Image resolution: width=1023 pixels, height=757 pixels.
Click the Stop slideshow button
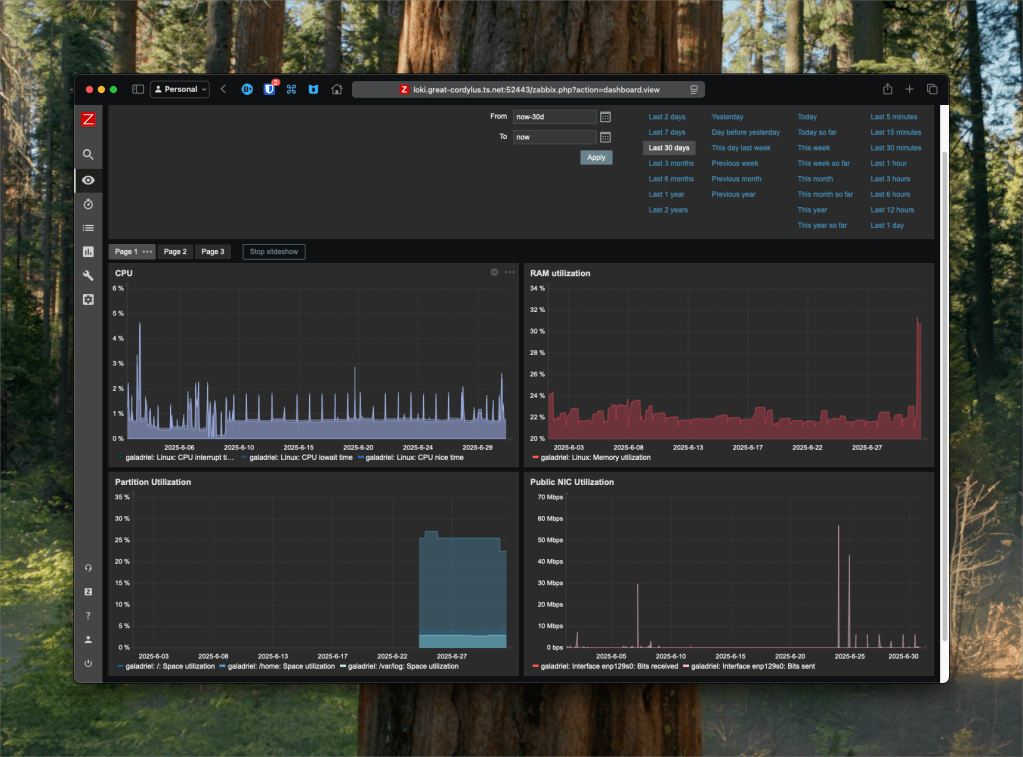click(273, 252)
